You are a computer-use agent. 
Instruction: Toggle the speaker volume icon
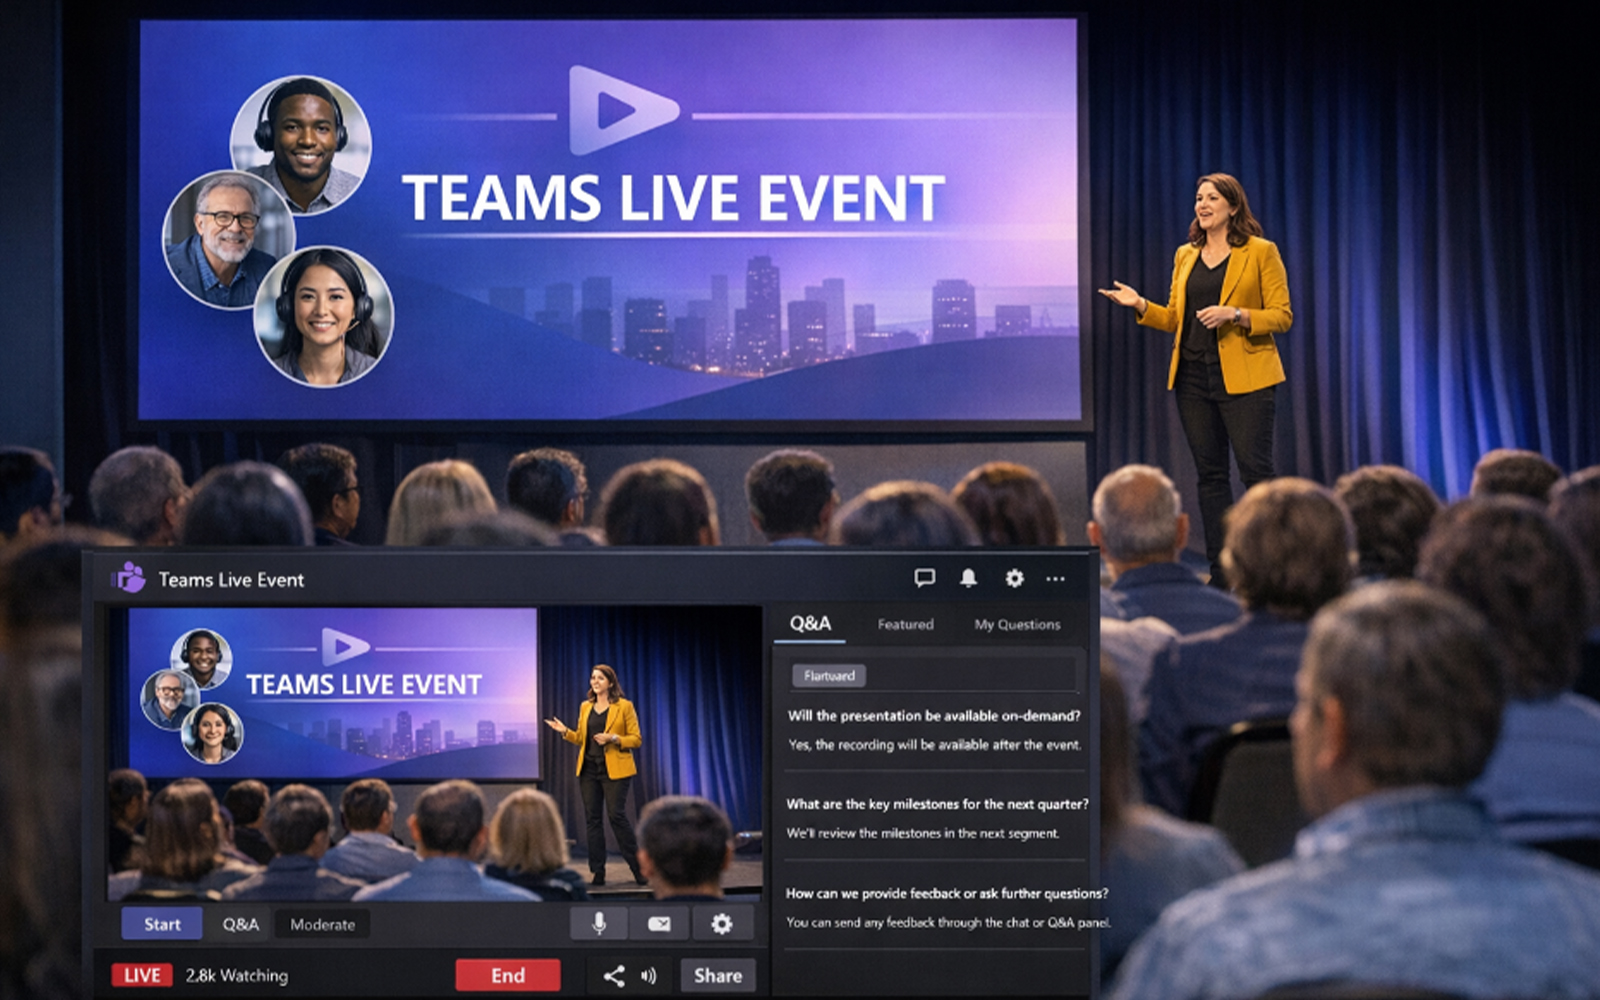pyautogui.click(x=649, y=976)
